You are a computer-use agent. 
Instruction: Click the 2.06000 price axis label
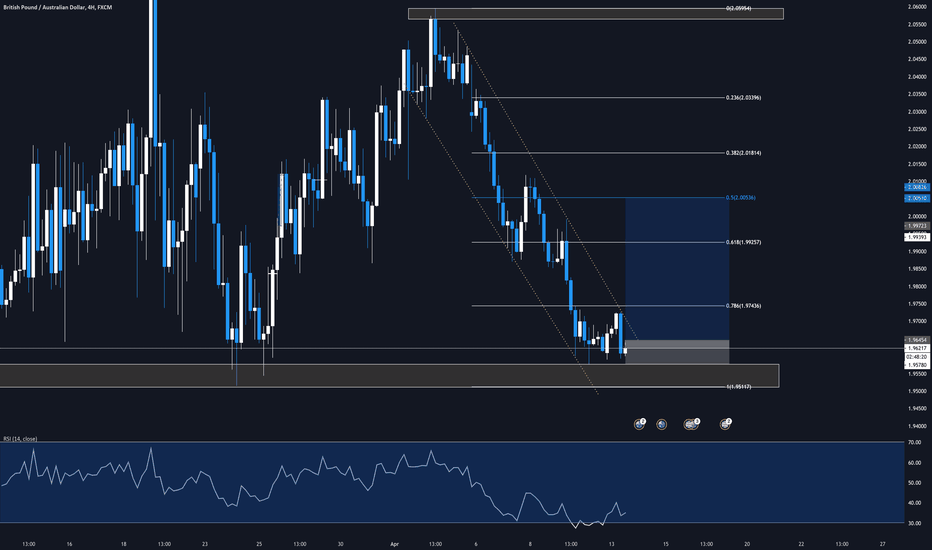(x=917, y=7)
